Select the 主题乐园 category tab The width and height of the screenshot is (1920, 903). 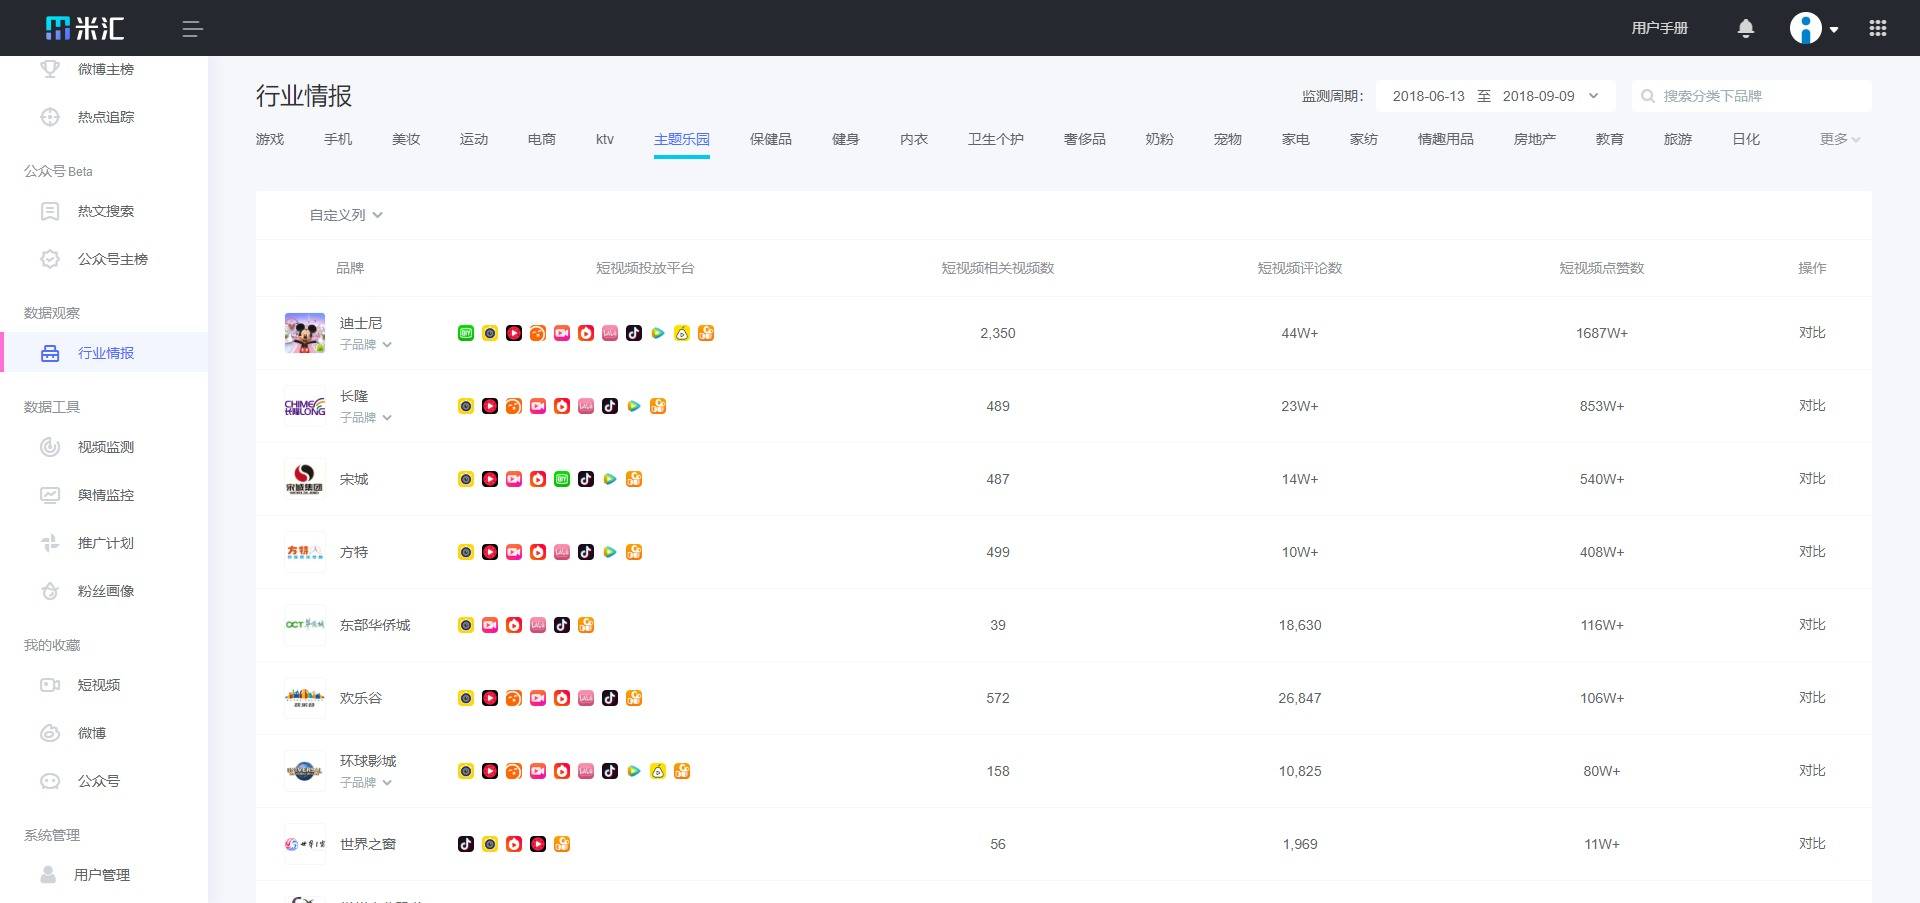click(x=682, y=139)
